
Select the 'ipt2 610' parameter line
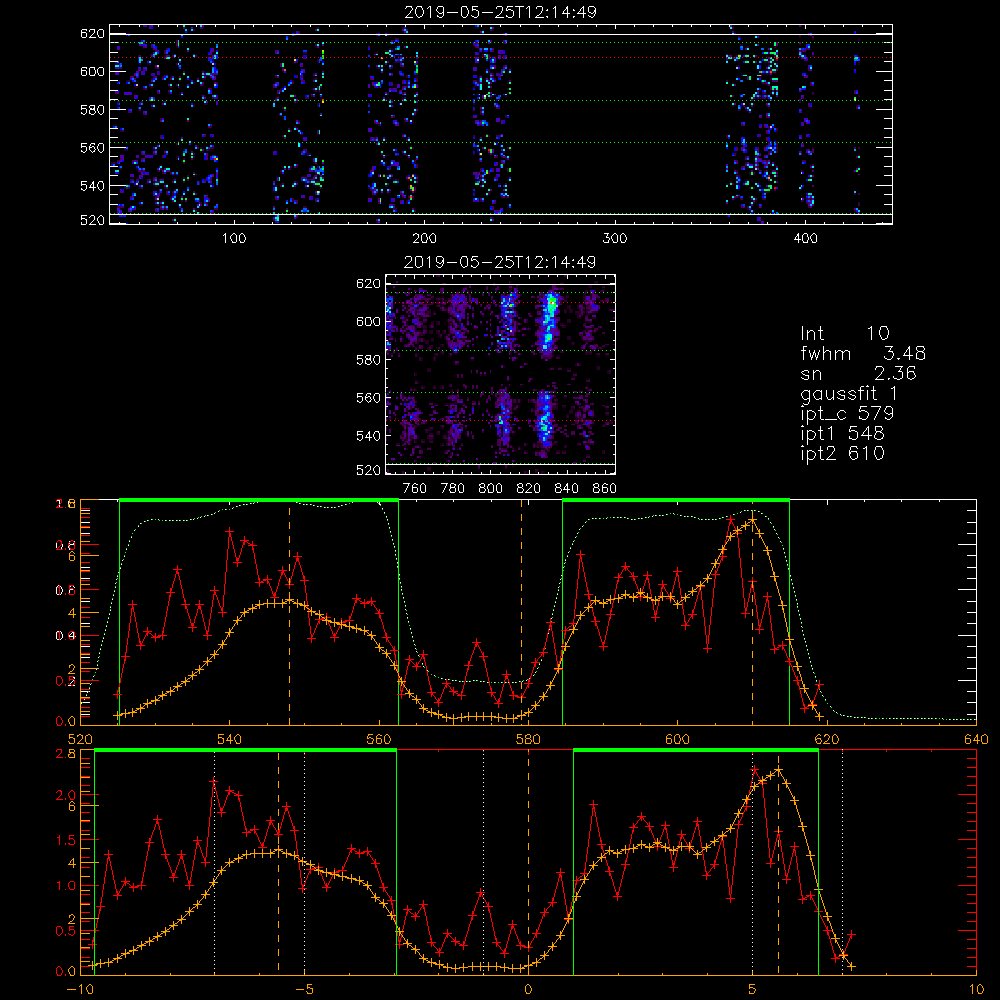tap(842, 453)
